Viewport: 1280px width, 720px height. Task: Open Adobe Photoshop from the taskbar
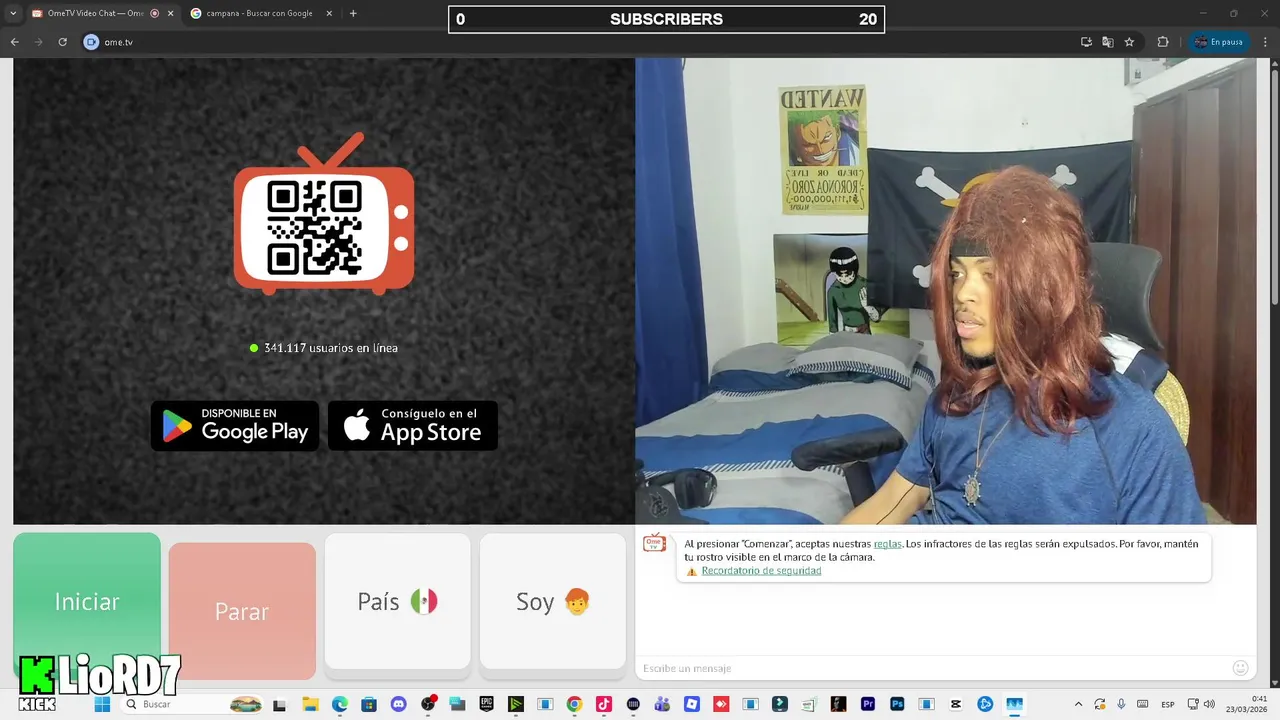[897, 704]
